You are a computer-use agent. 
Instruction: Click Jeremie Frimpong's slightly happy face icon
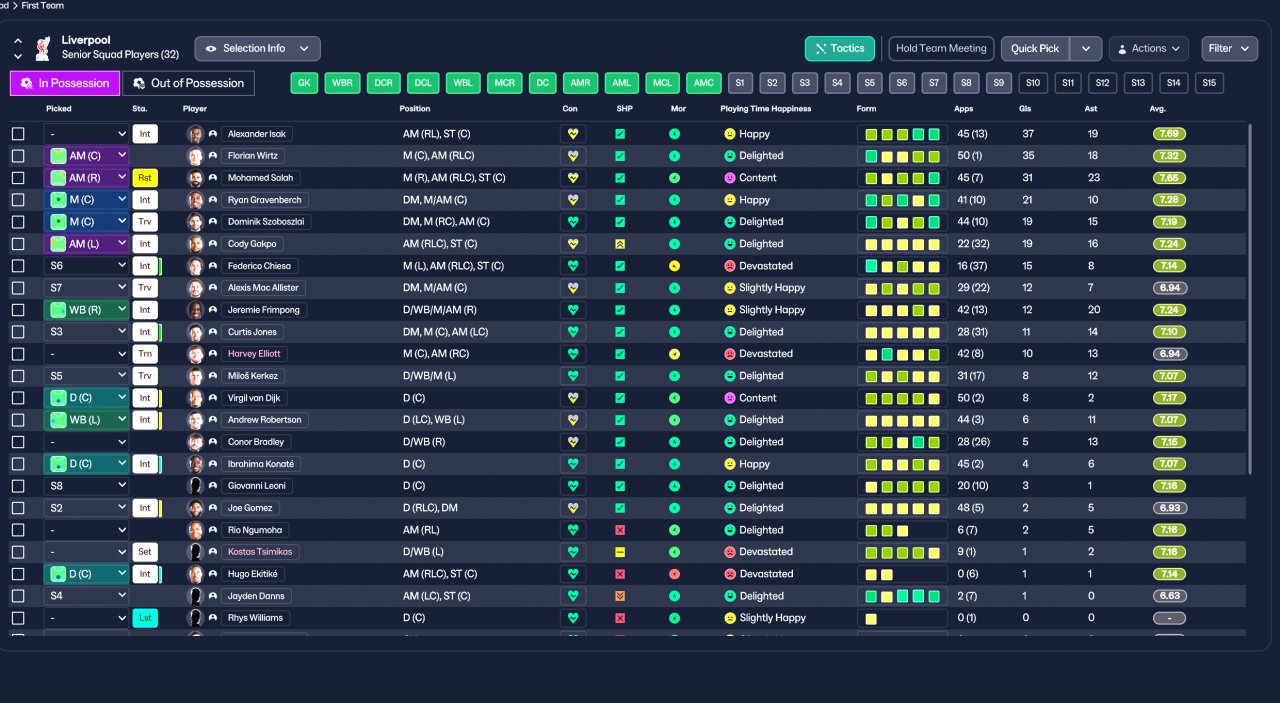click(730, 310)
